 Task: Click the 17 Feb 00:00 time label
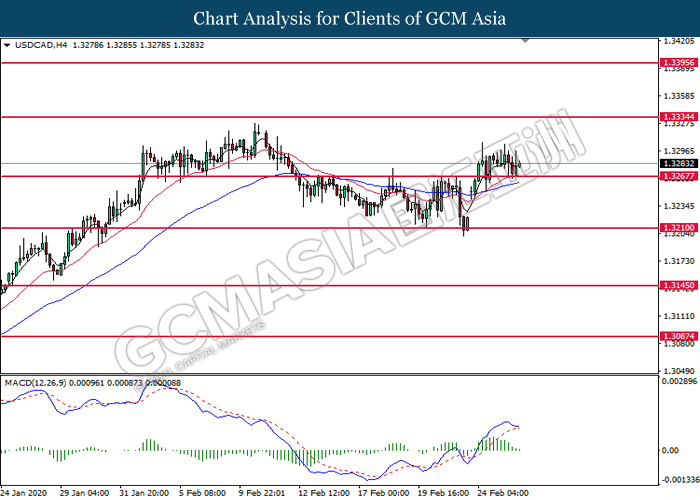(384, 493)
